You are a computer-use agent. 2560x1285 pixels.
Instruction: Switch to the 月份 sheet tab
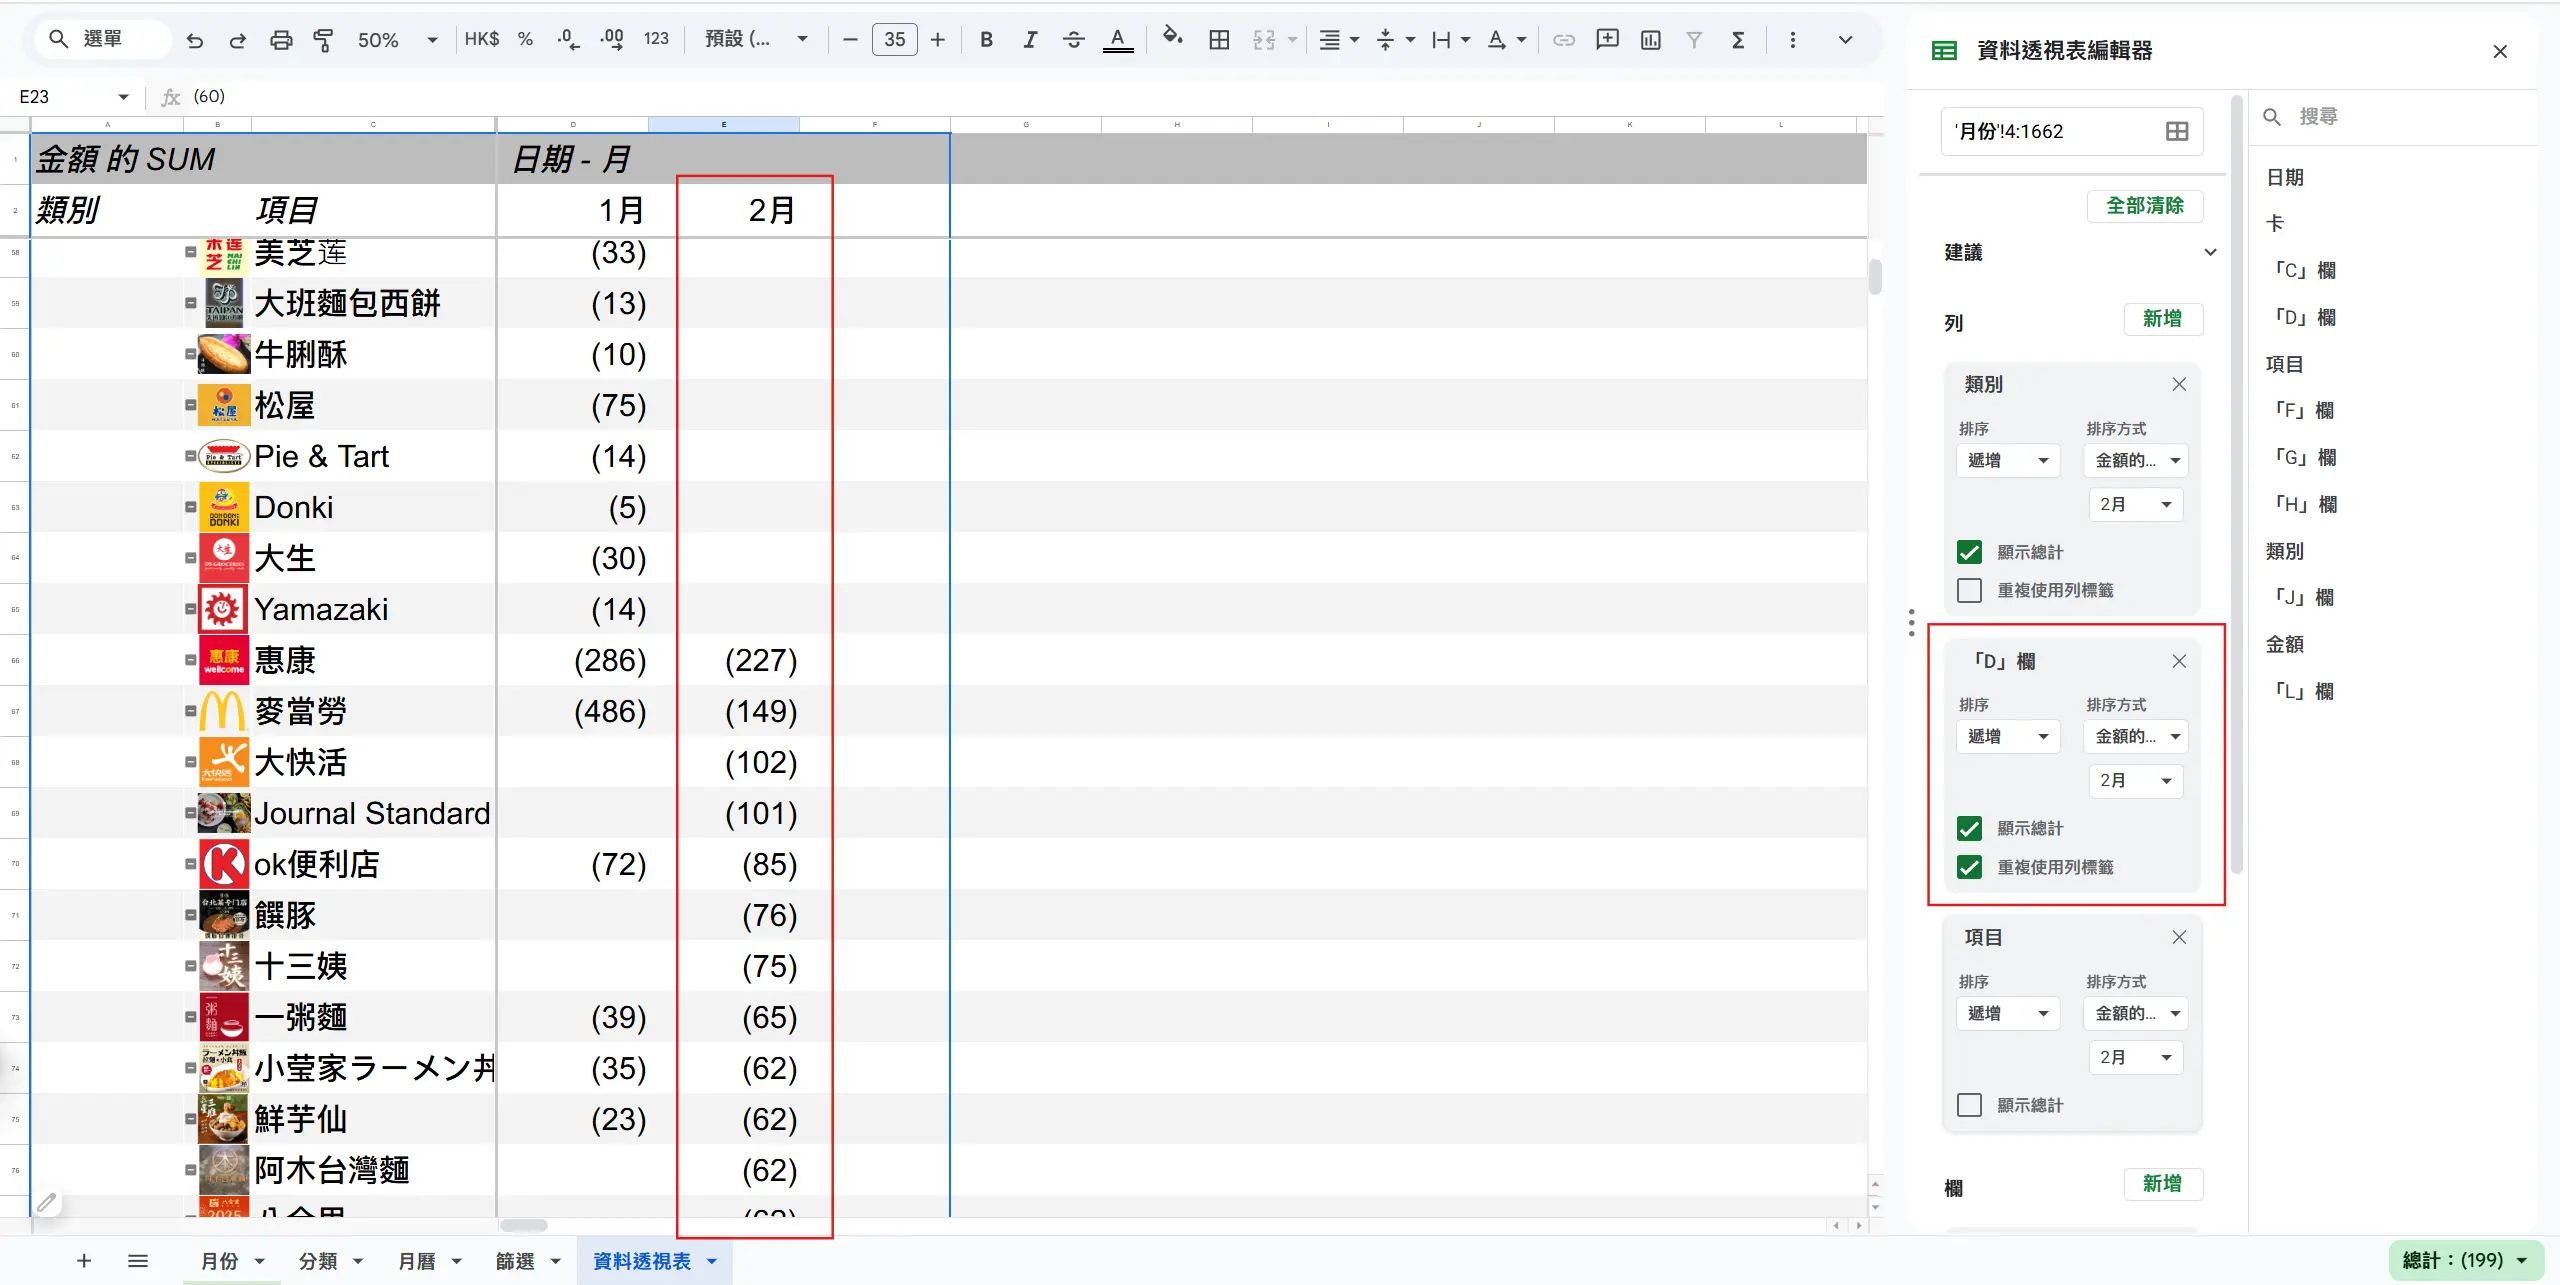click(219, 1261)
